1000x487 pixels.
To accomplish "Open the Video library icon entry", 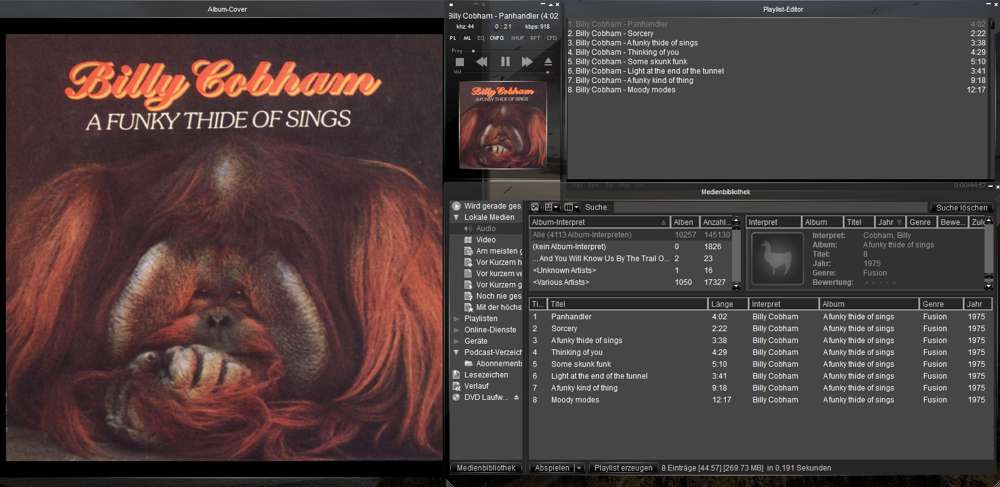I will [485, 240].
